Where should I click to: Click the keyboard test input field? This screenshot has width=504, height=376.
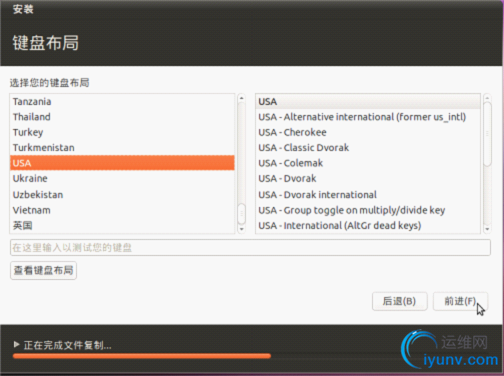[x=250, y=248]
